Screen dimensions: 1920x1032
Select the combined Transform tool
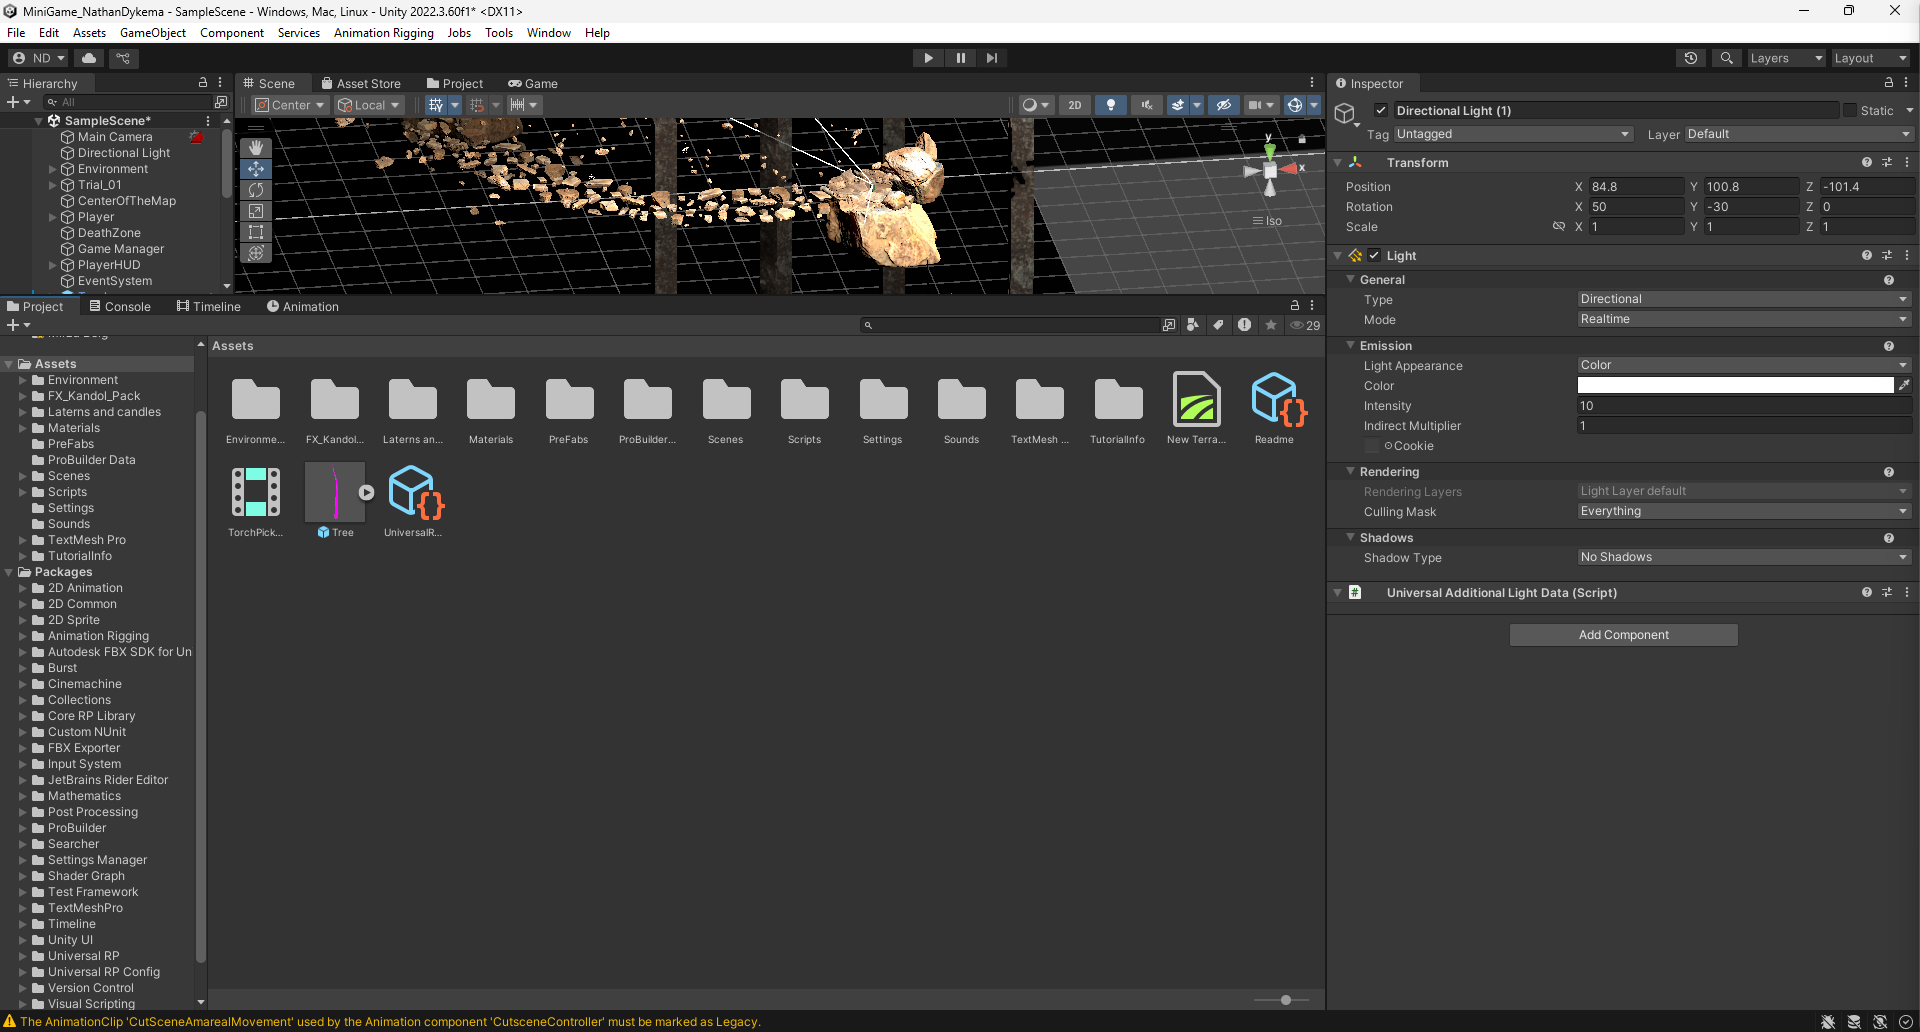(256, 253)
